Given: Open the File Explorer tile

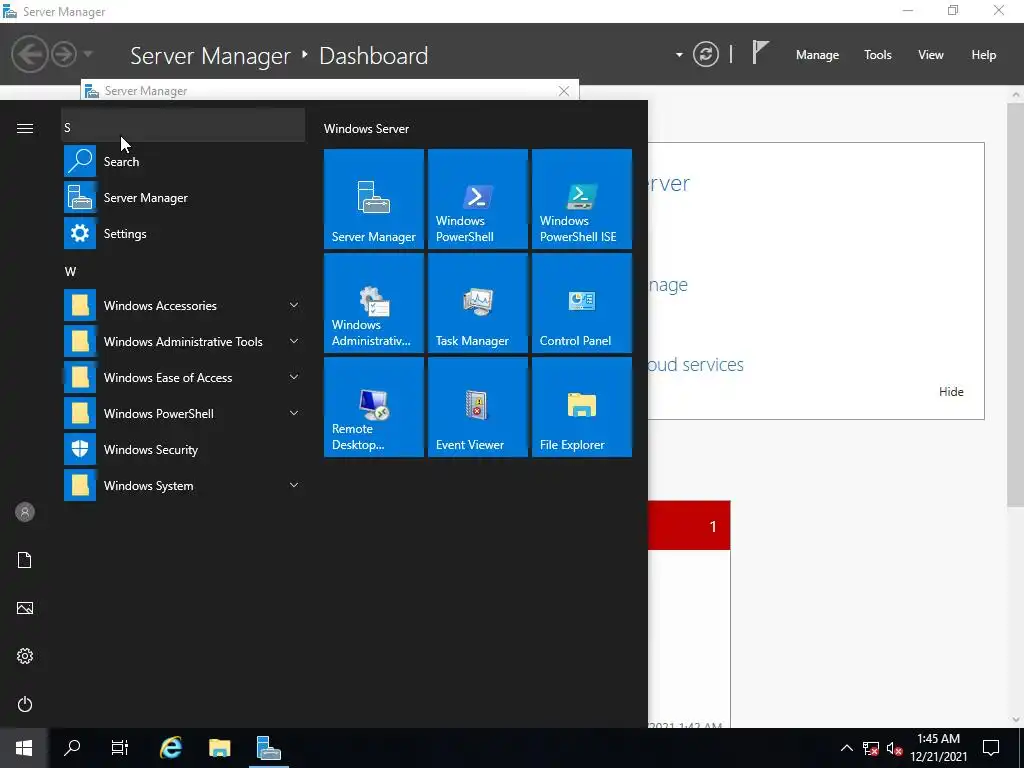Looking at the screenshot, I should point(582,407).
